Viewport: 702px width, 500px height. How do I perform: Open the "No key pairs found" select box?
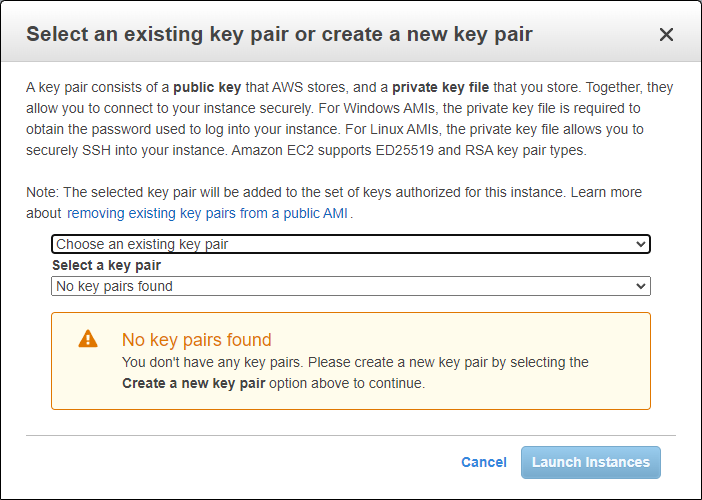(x=351, y=286)
